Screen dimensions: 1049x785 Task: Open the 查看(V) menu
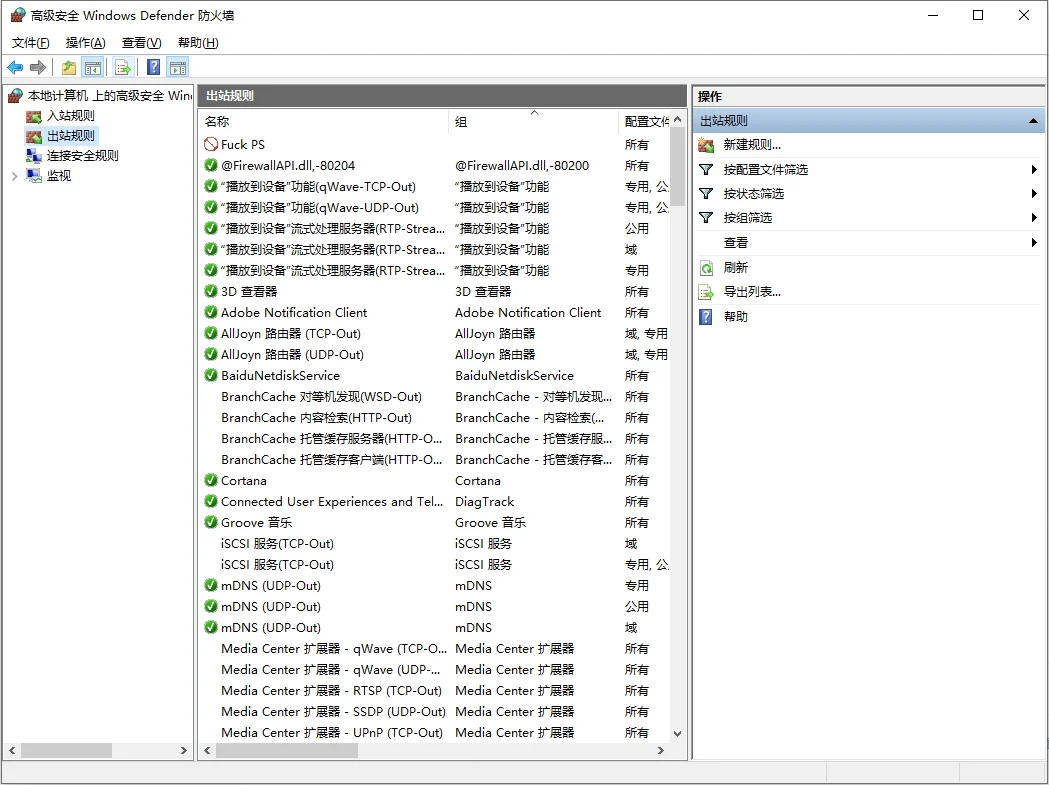[141, 43]
